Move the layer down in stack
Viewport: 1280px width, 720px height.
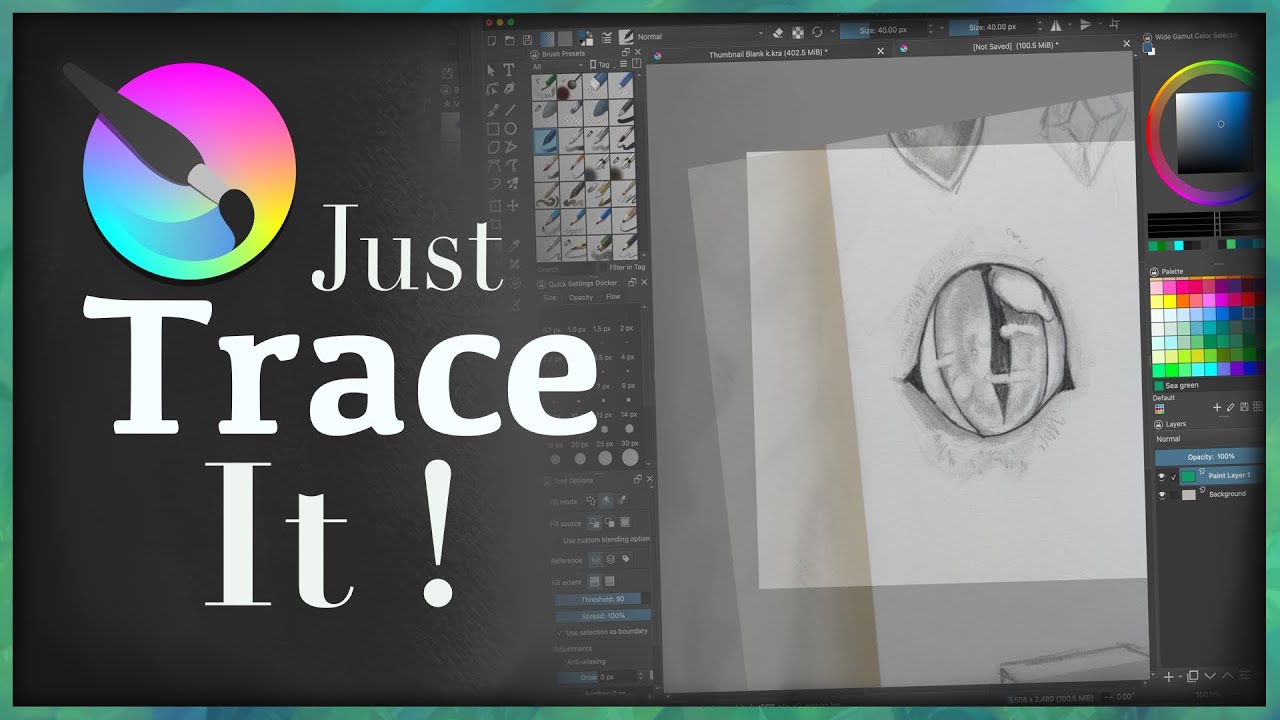(x=1210, y=676)
